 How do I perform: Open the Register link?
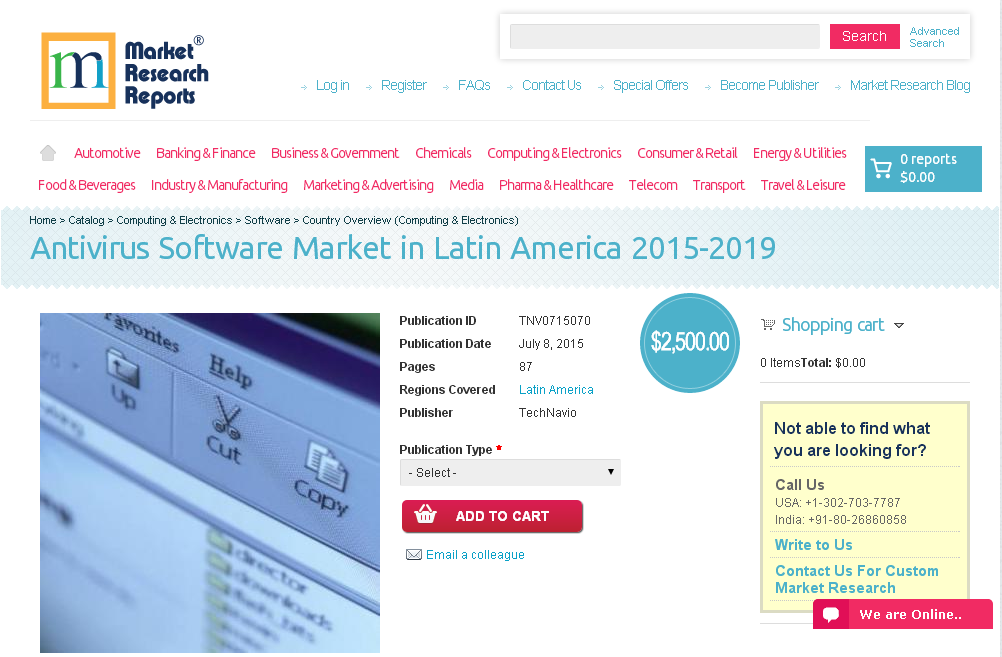403,85
